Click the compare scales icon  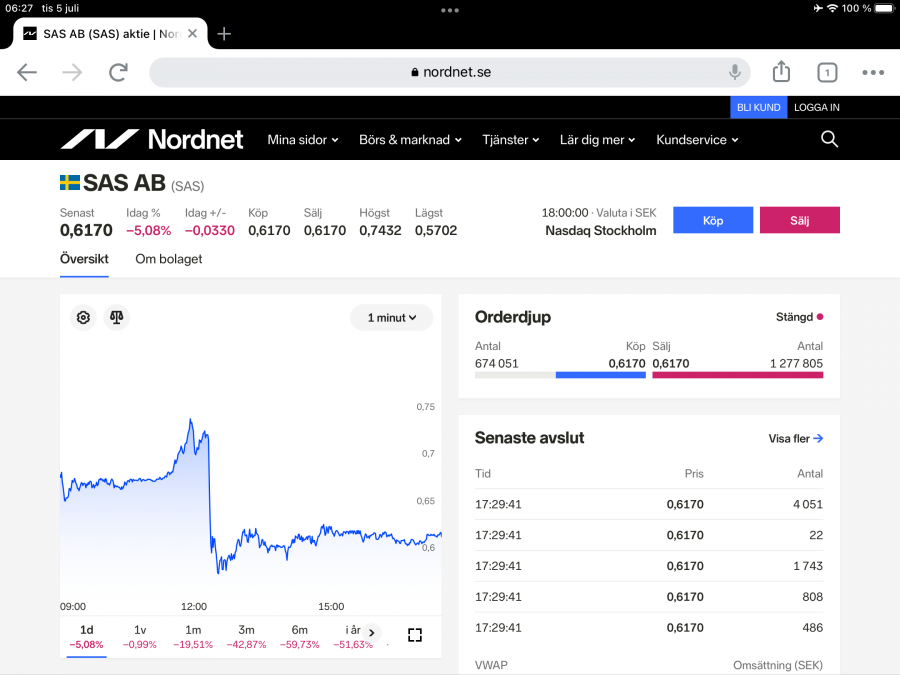tap(117, 318)
